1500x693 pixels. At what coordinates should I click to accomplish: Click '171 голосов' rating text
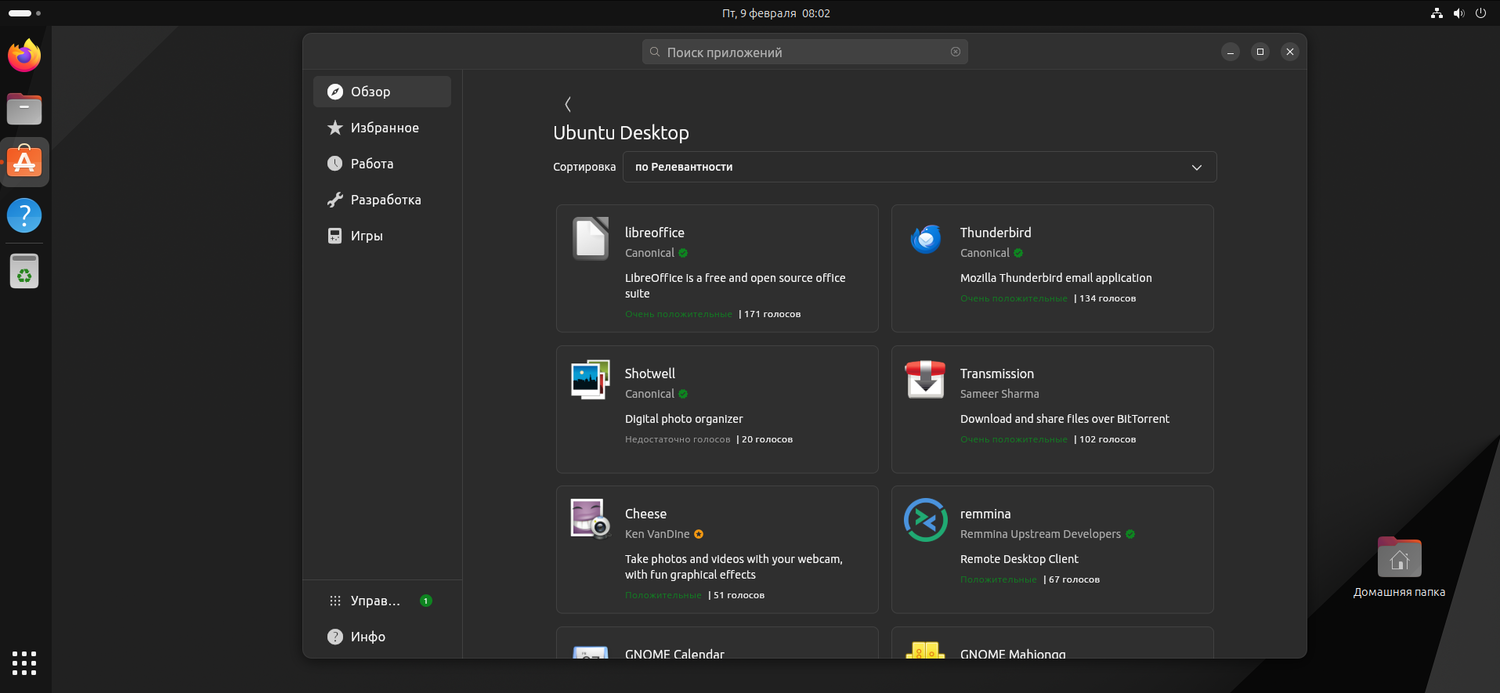772,314
